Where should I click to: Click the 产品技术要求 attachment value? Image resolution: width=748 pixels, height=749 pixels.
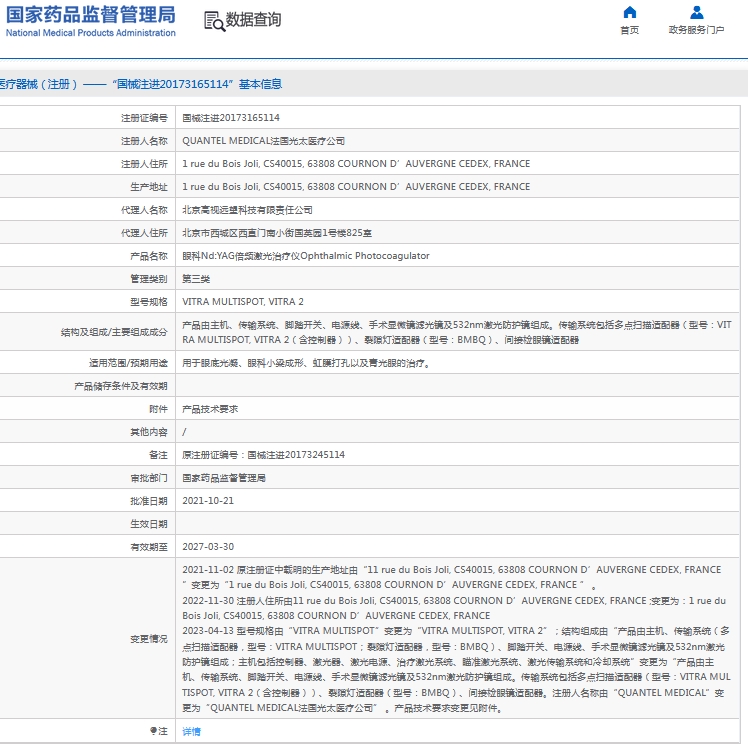[210, 409]
